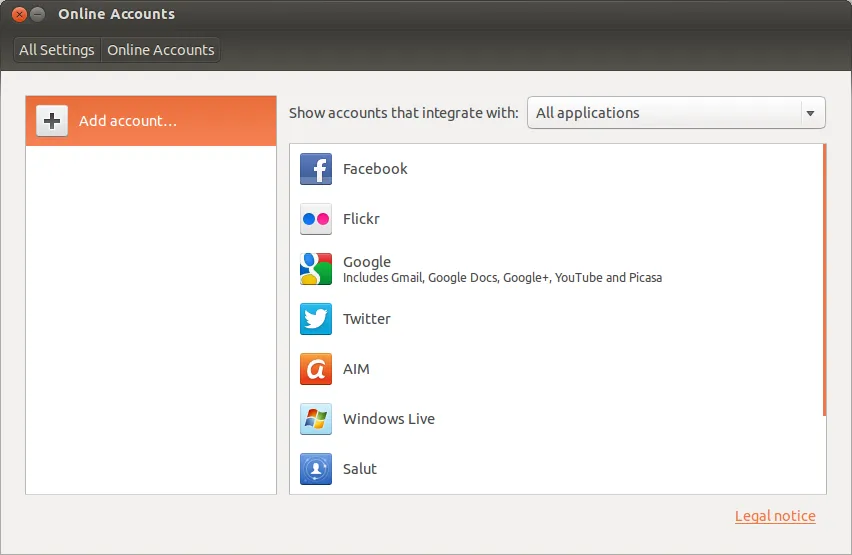Click the blue Salut icon
The image size is (852, 555).
[316, 468]
